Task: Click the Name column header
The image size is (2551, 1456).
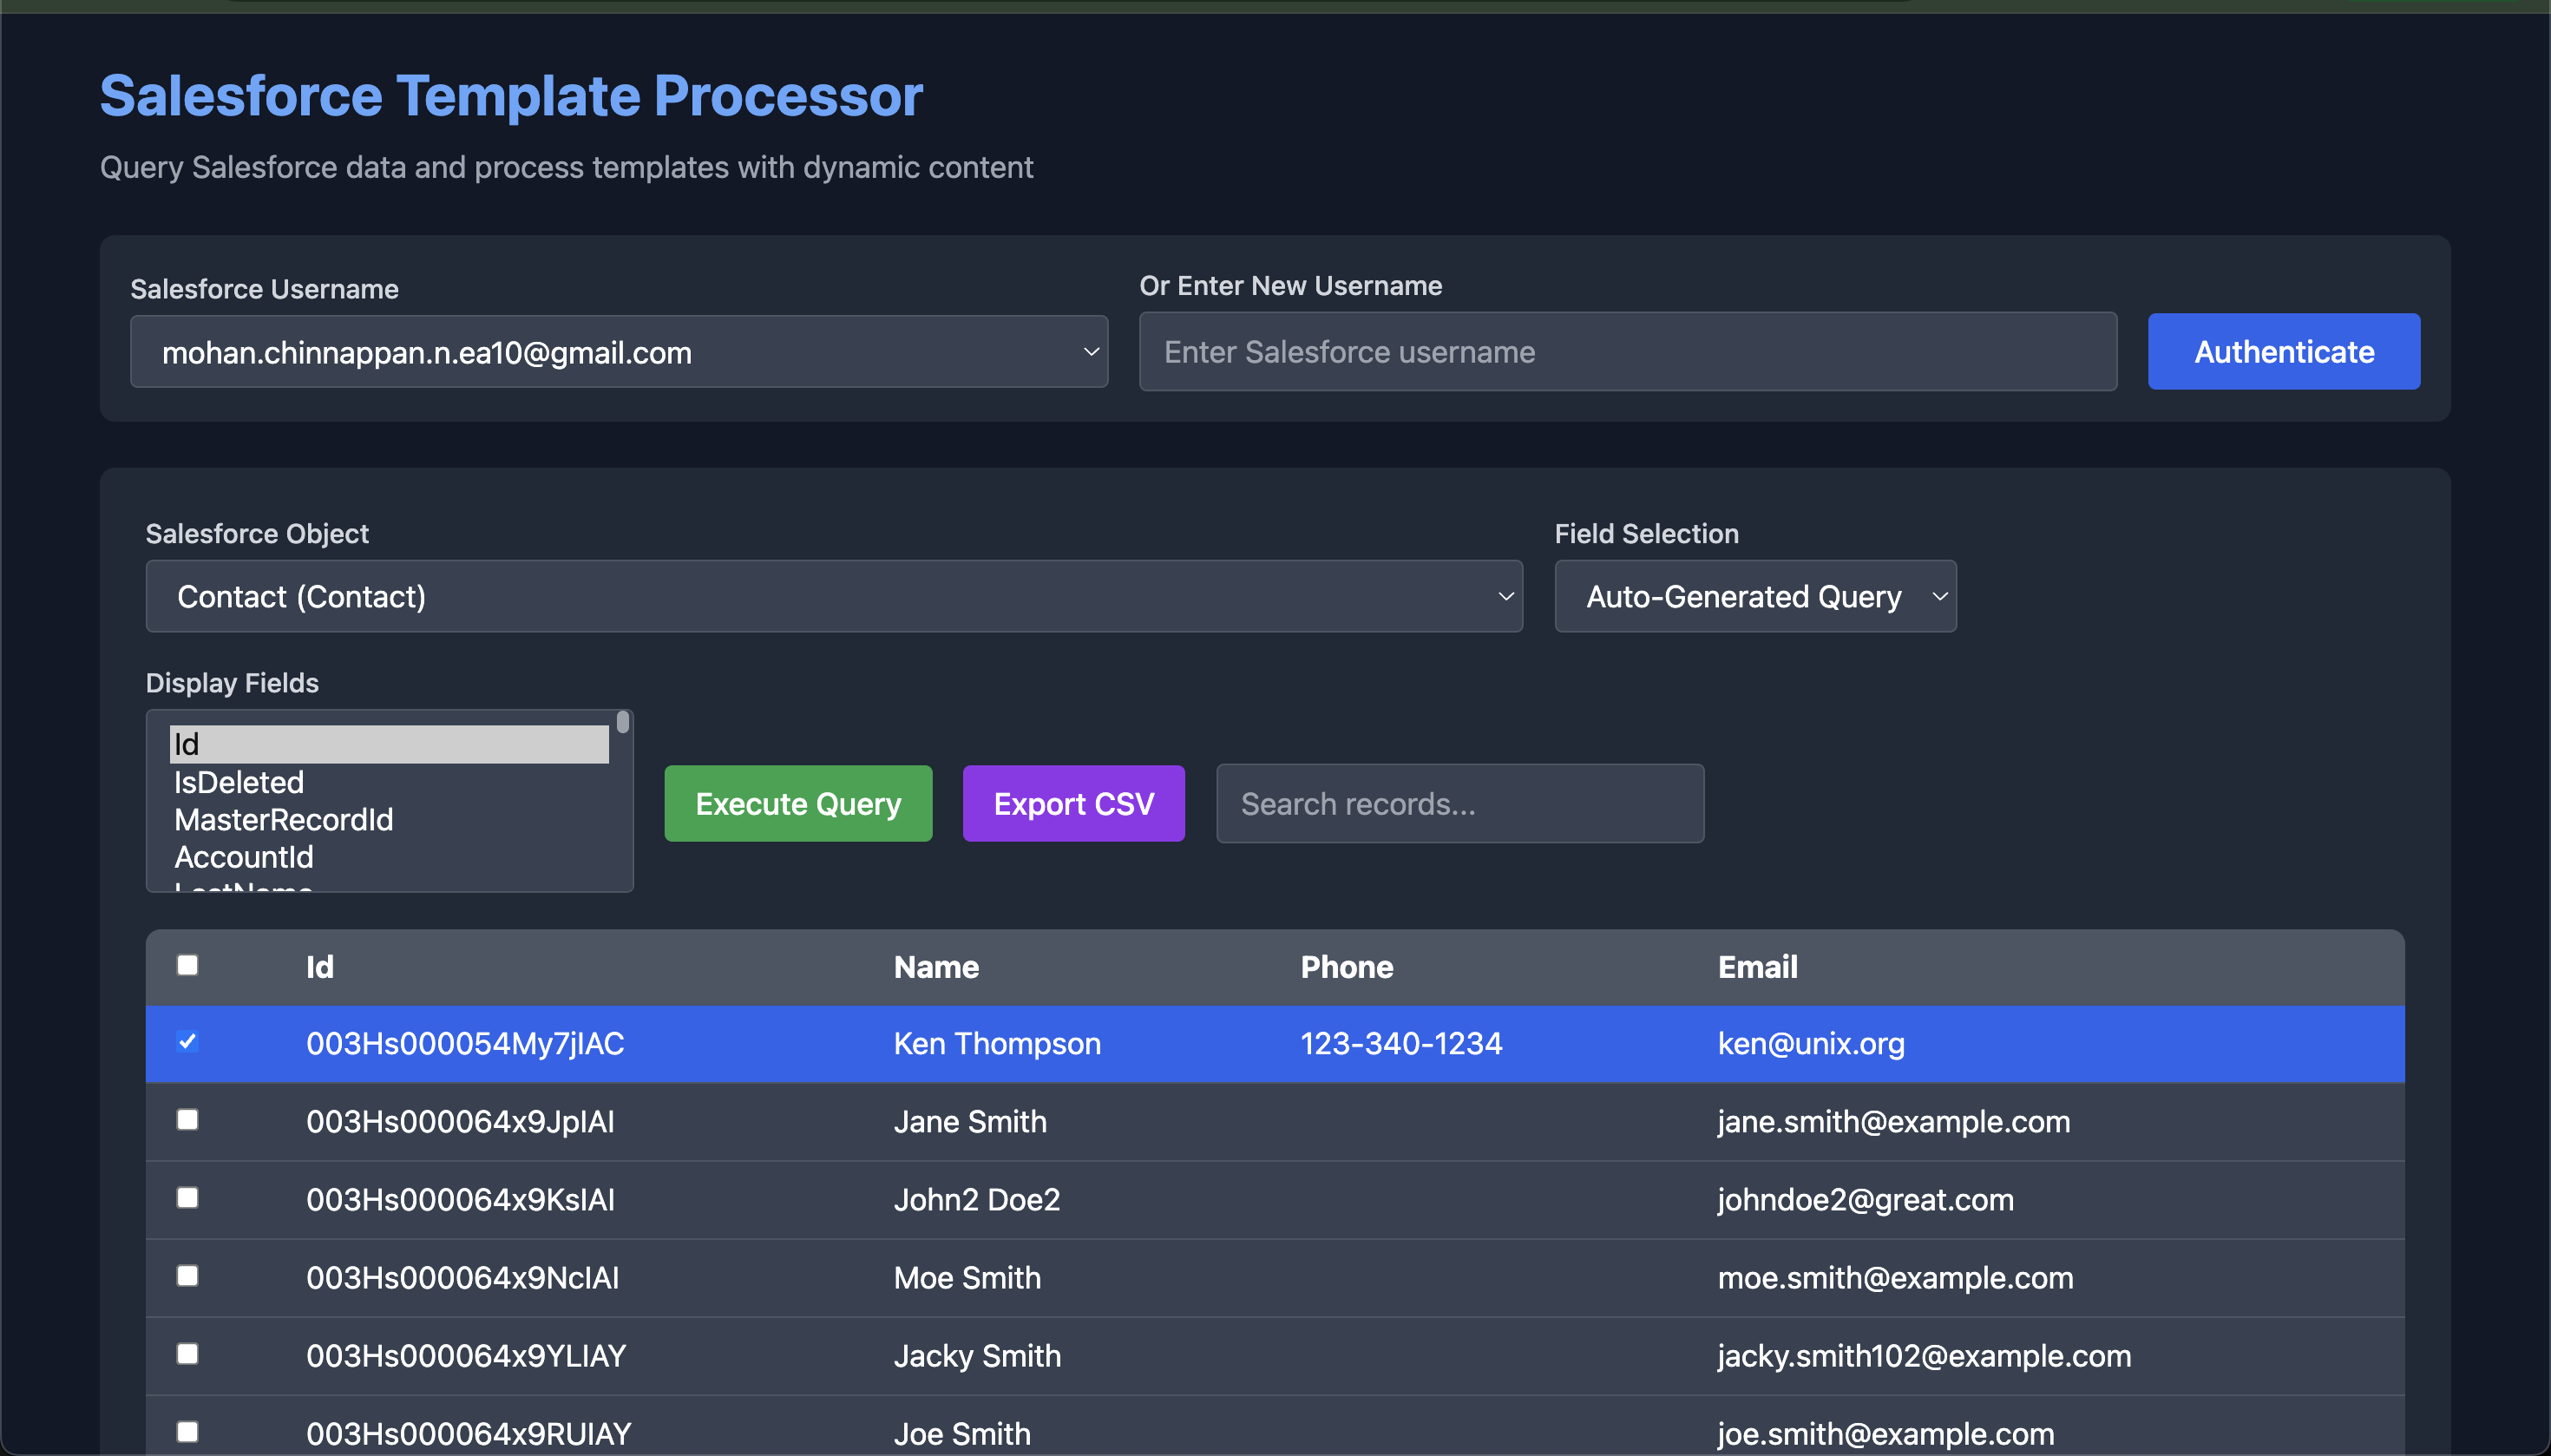Action: 935,967
